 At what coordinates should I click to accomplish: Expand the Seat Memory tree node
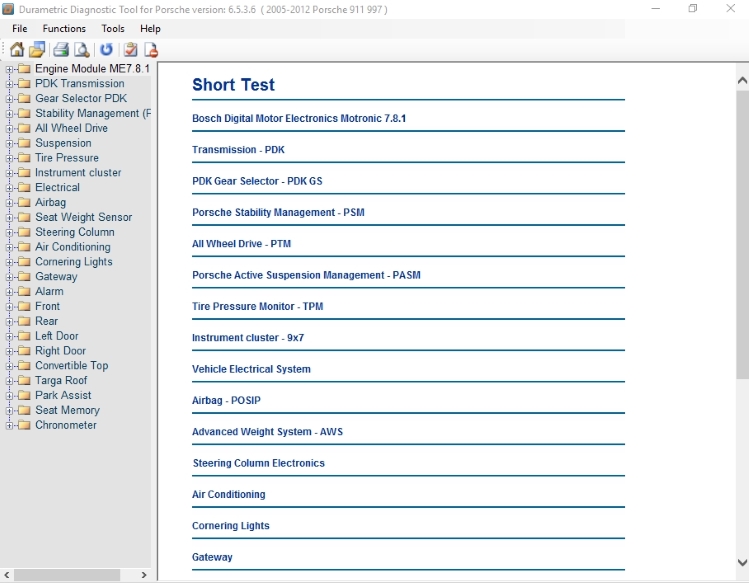pos(9,410)
